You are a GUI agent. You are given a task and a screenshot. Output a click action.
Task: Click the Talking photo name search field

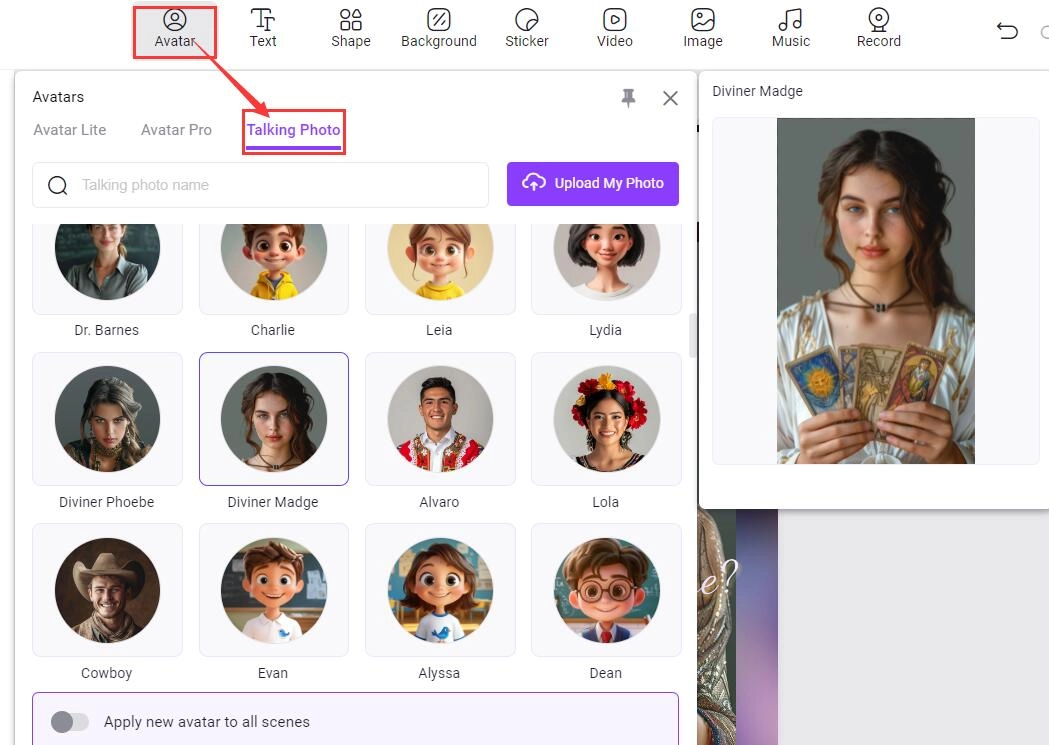pyautogui.click(x=270, y=185)
